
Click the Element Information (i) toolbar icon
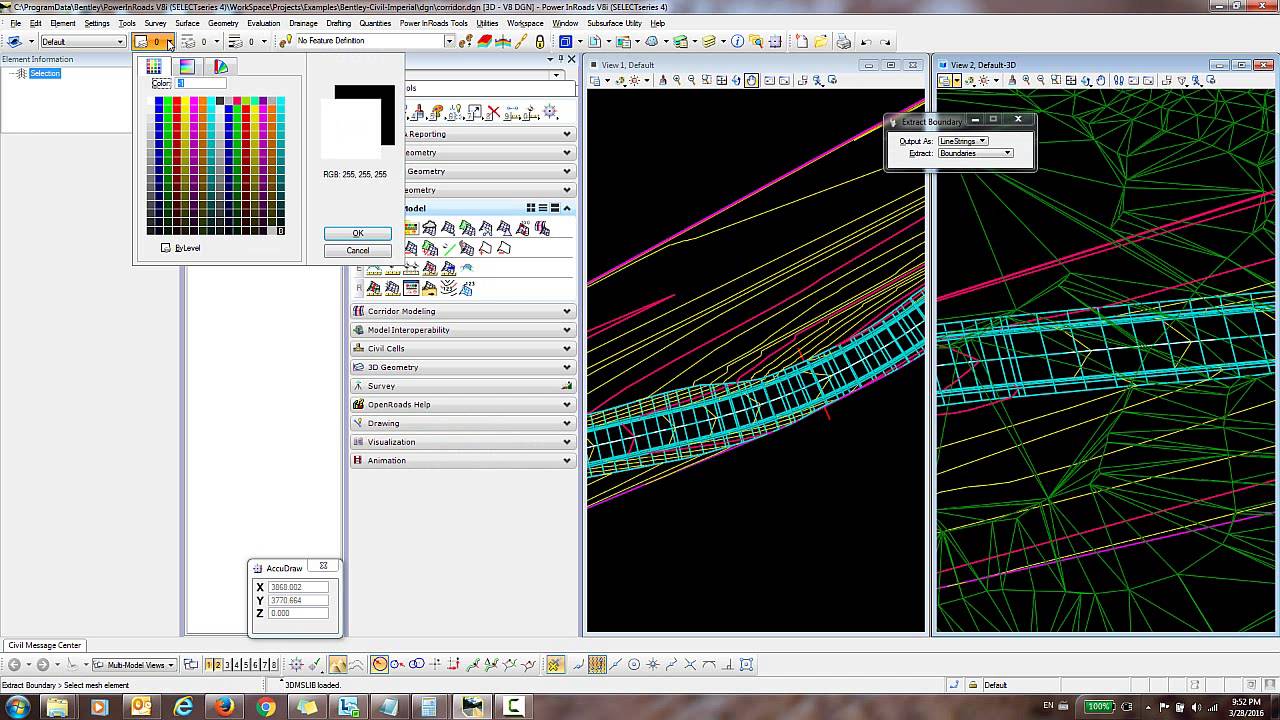[x=738, y=42]
